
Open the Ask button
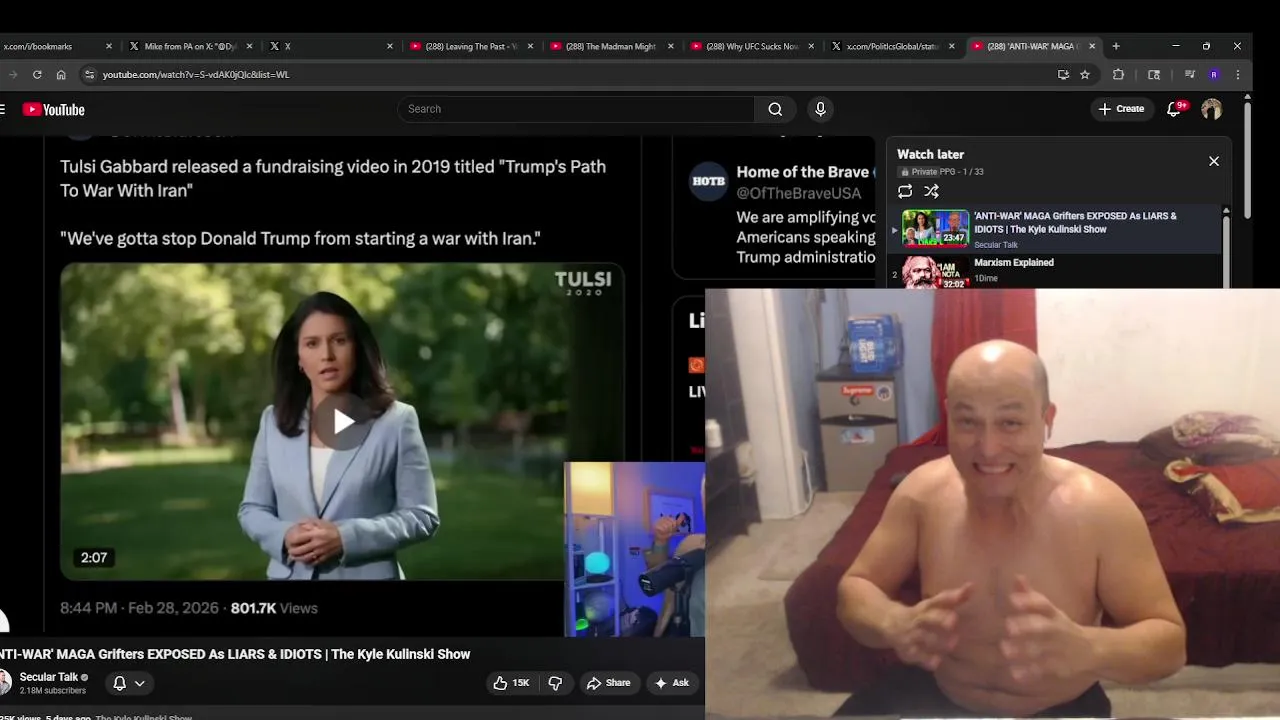[x=671, y=683]
